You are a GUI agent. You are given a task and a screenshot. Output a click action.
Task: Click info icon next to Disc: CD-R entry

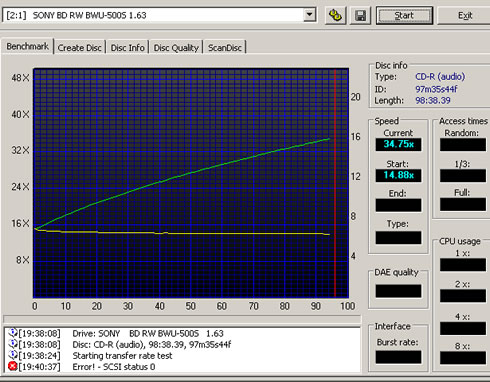[x=13, y=344]
